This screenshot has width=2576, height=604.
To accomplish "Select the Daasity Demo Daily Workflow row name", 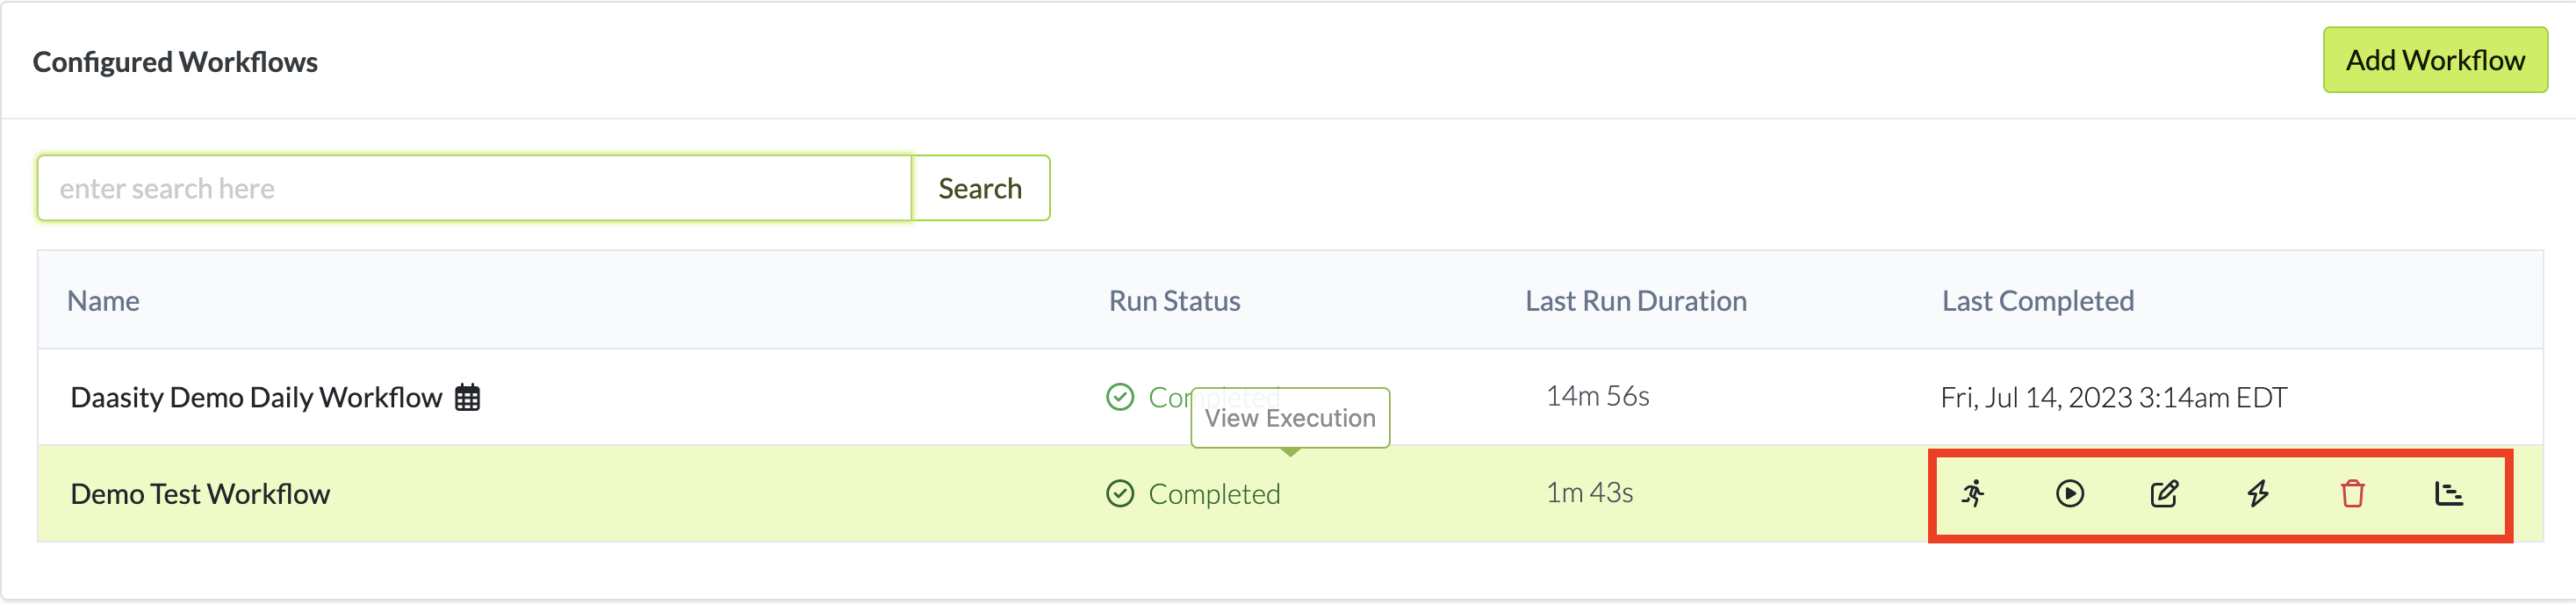I will [x=256, y=398].
